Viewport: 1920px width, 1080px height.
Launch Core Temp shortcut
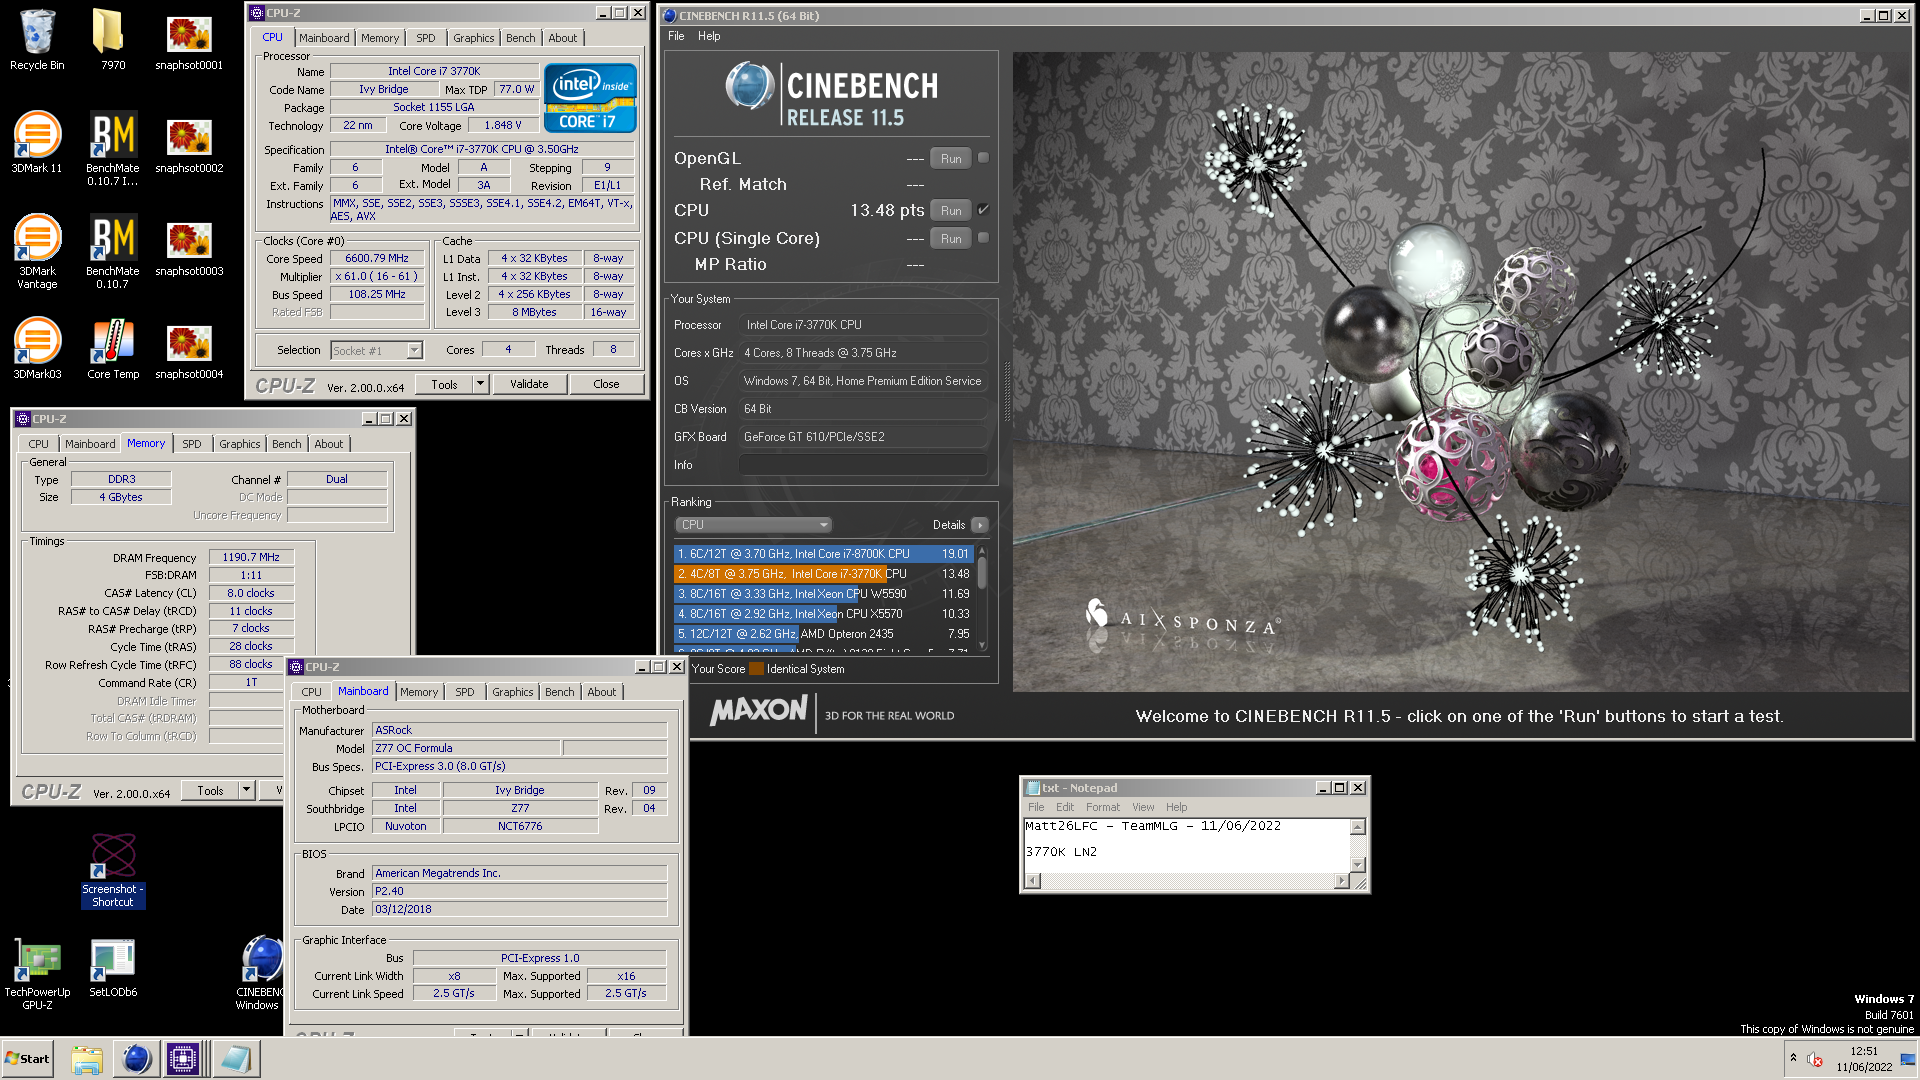[x=113, y=349]
